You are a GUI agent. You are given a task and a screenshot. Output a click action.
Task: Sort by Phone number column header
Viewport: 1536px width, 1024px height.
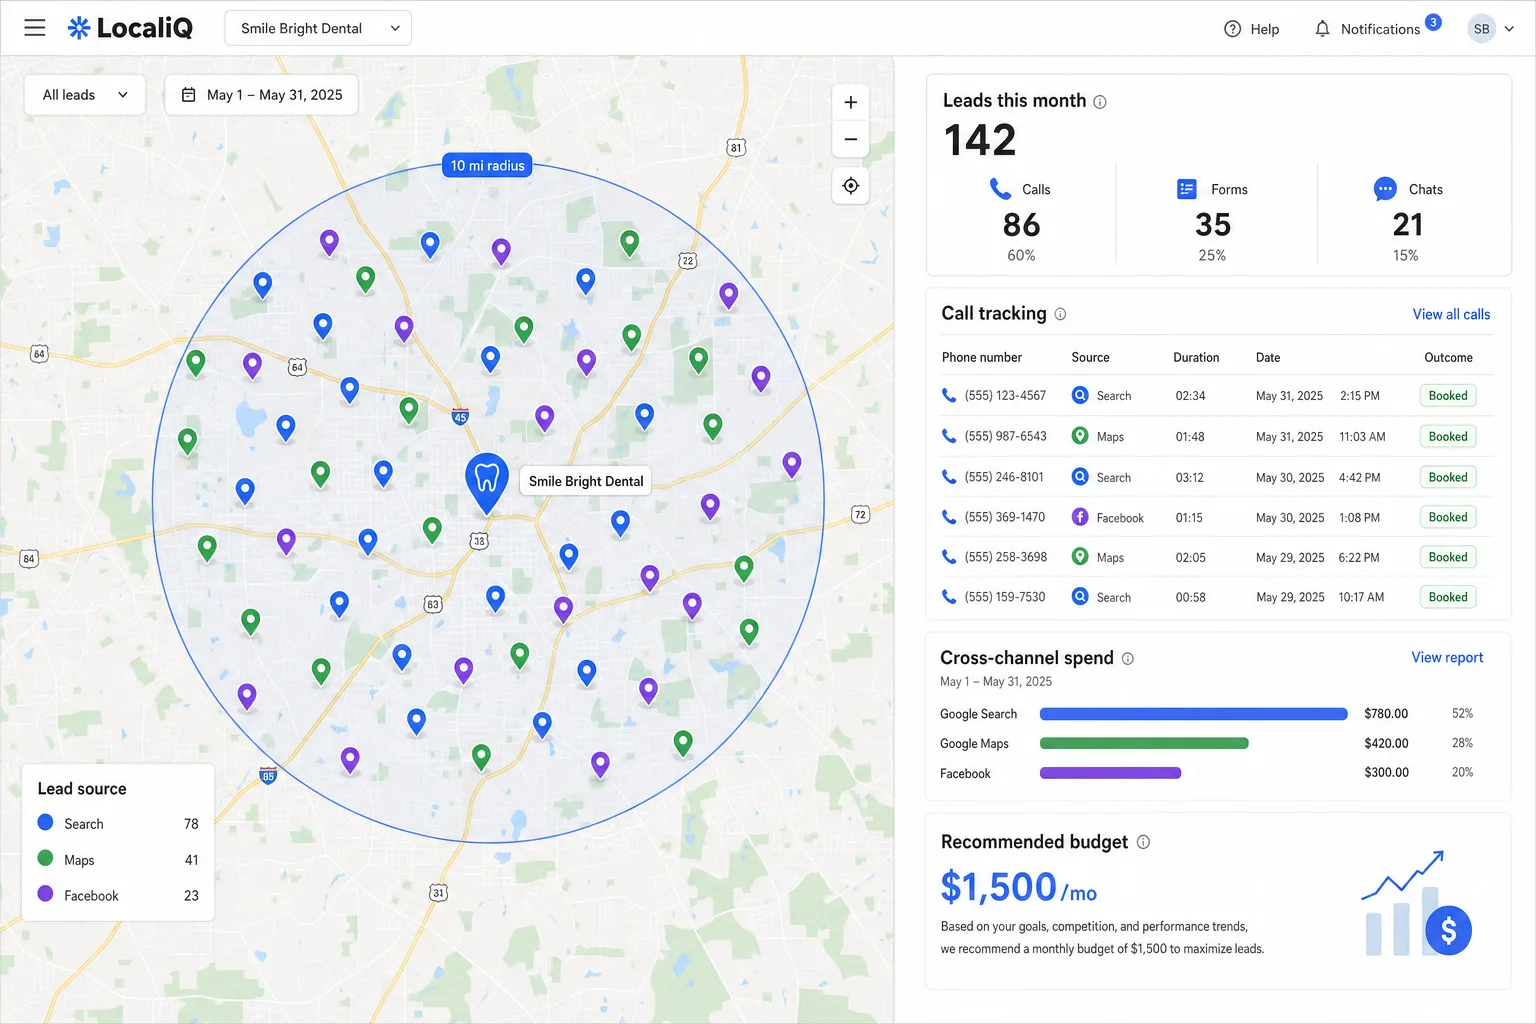pyautogui.click(x=981, y=357)
